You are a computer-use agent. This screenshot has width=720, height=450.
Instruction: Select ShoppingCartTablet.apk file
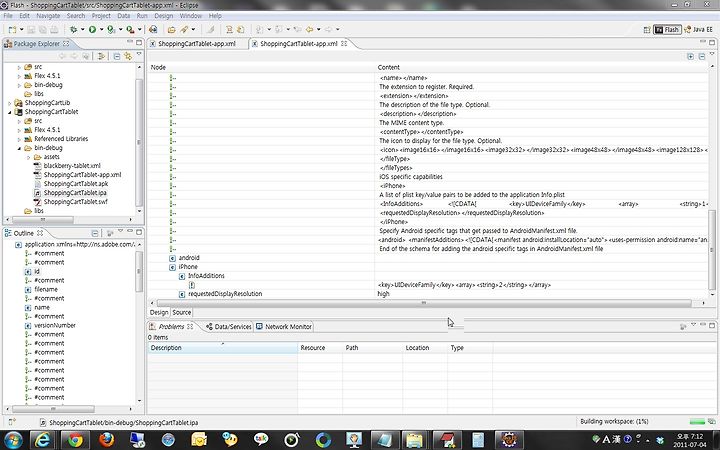click(76, 184)
